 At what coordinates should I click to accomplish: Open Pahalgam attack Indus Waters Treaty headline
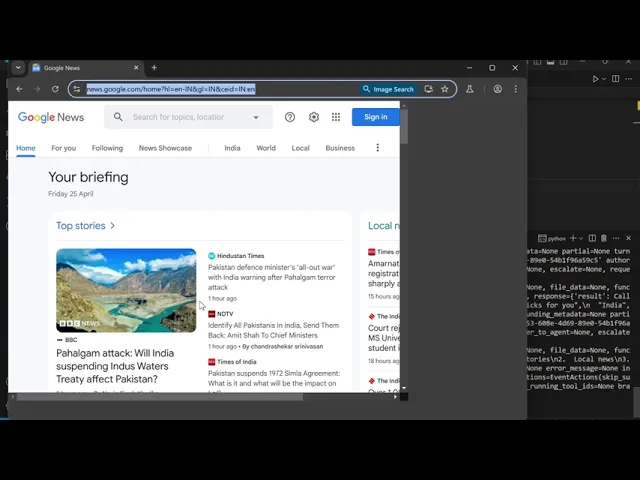click(115, 366)
